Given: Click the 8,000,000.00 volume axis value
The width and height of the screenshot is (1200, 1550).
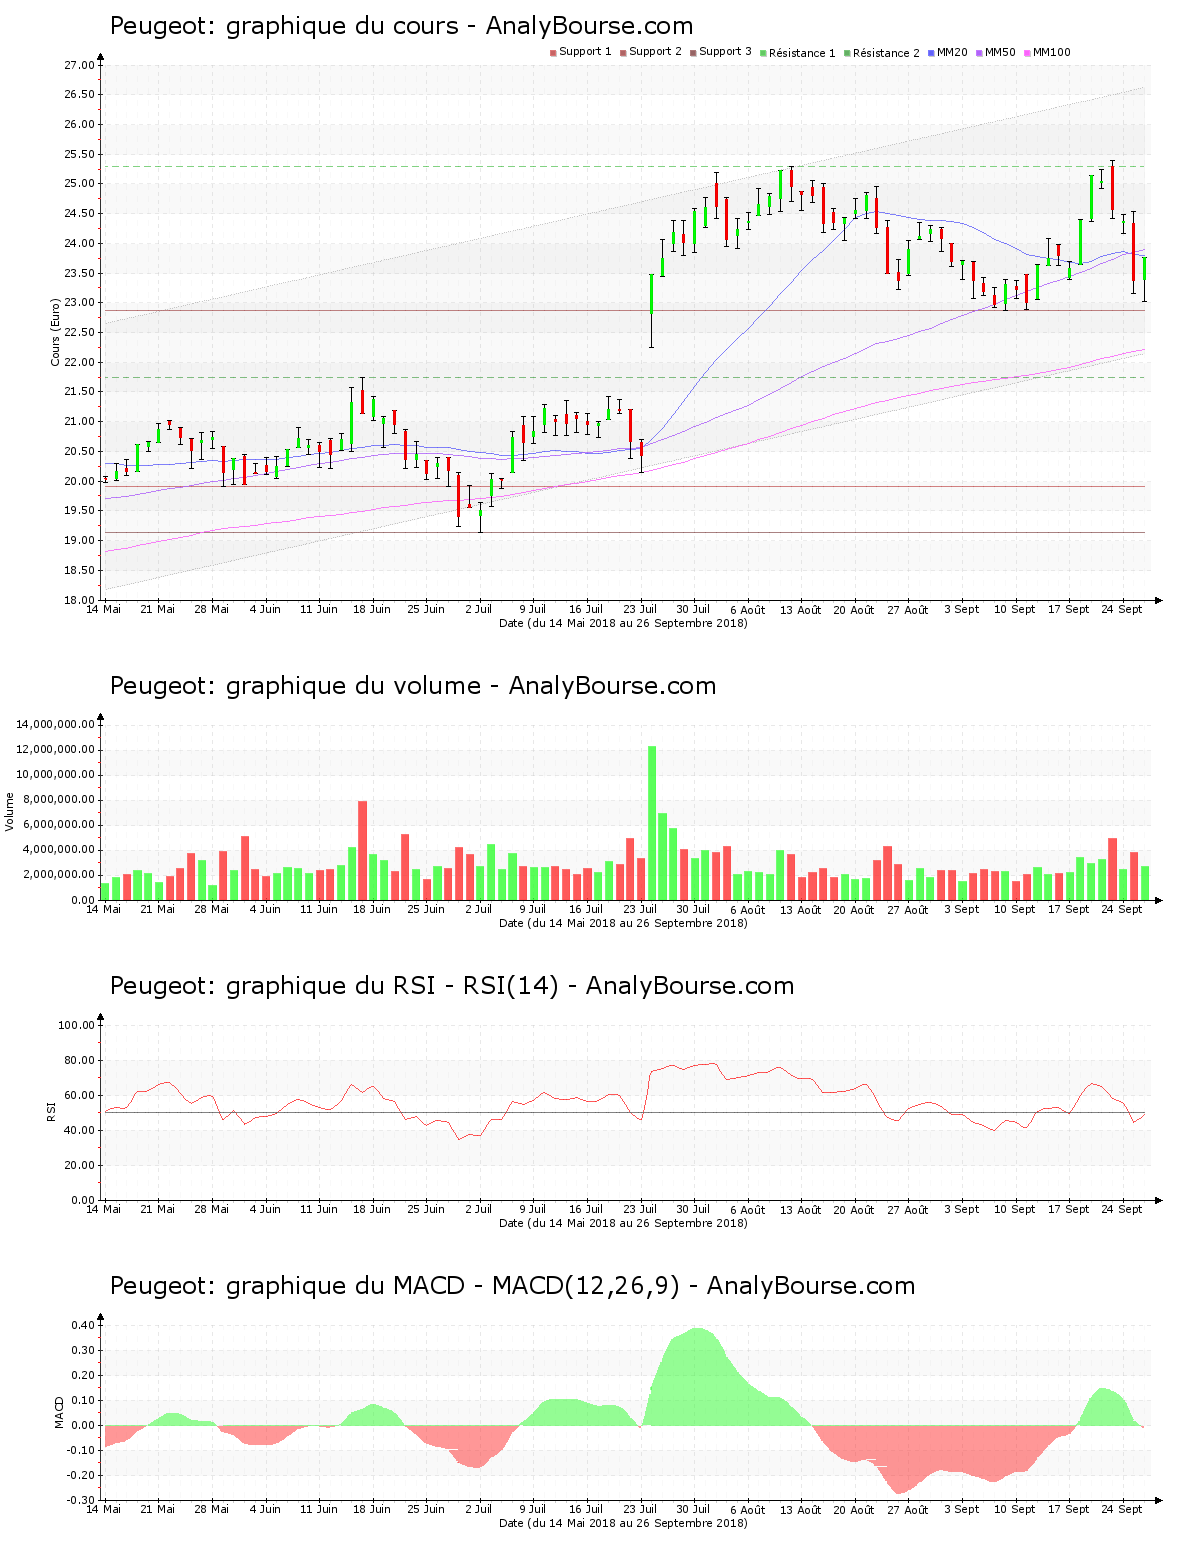Looking at the screenshot, I should pos(59,799).
